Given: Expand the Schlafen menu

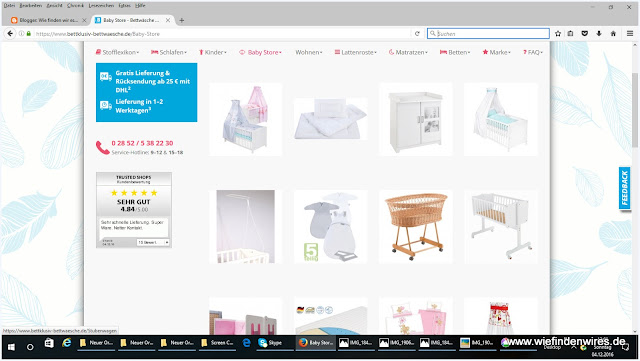Looking at the screenshot, I should coord(169,52).
